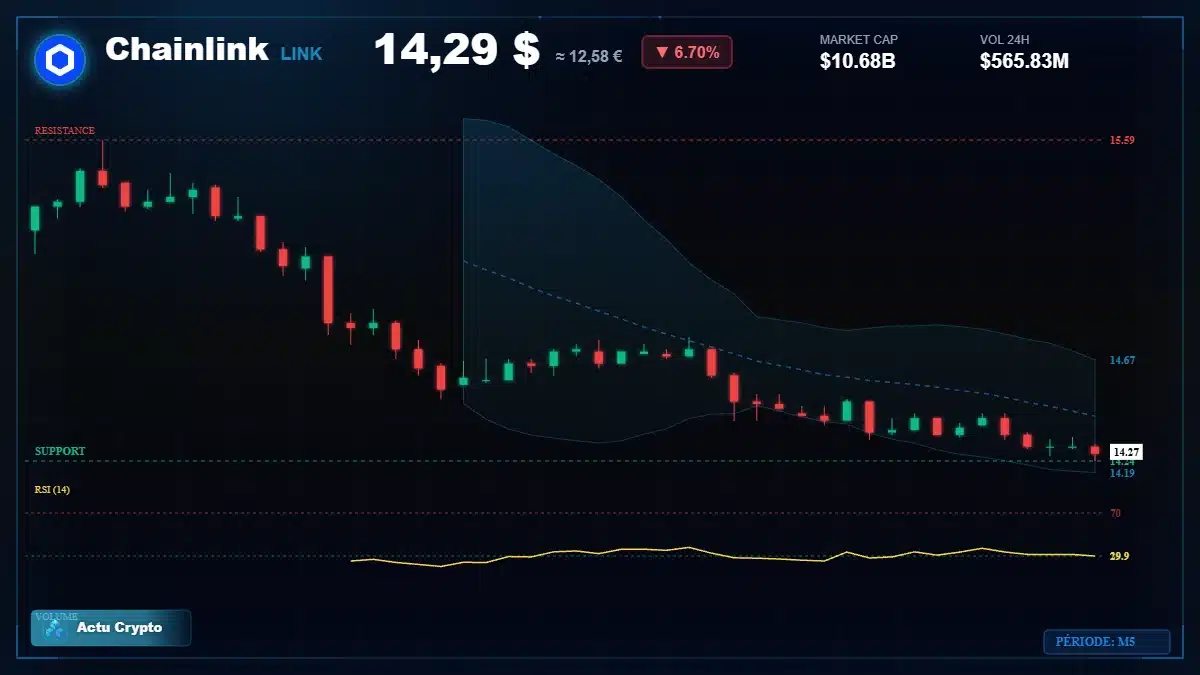Click the red 6.70% change badge

687,52
